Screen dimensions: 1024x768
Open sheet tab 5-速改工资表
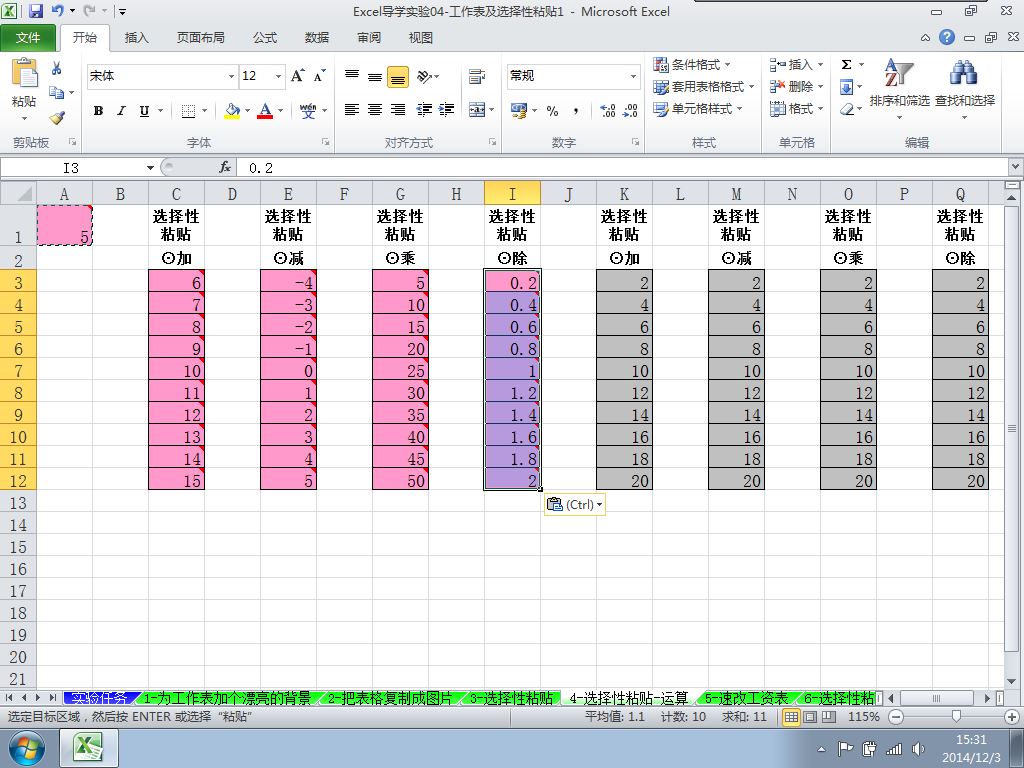point(746,698)
